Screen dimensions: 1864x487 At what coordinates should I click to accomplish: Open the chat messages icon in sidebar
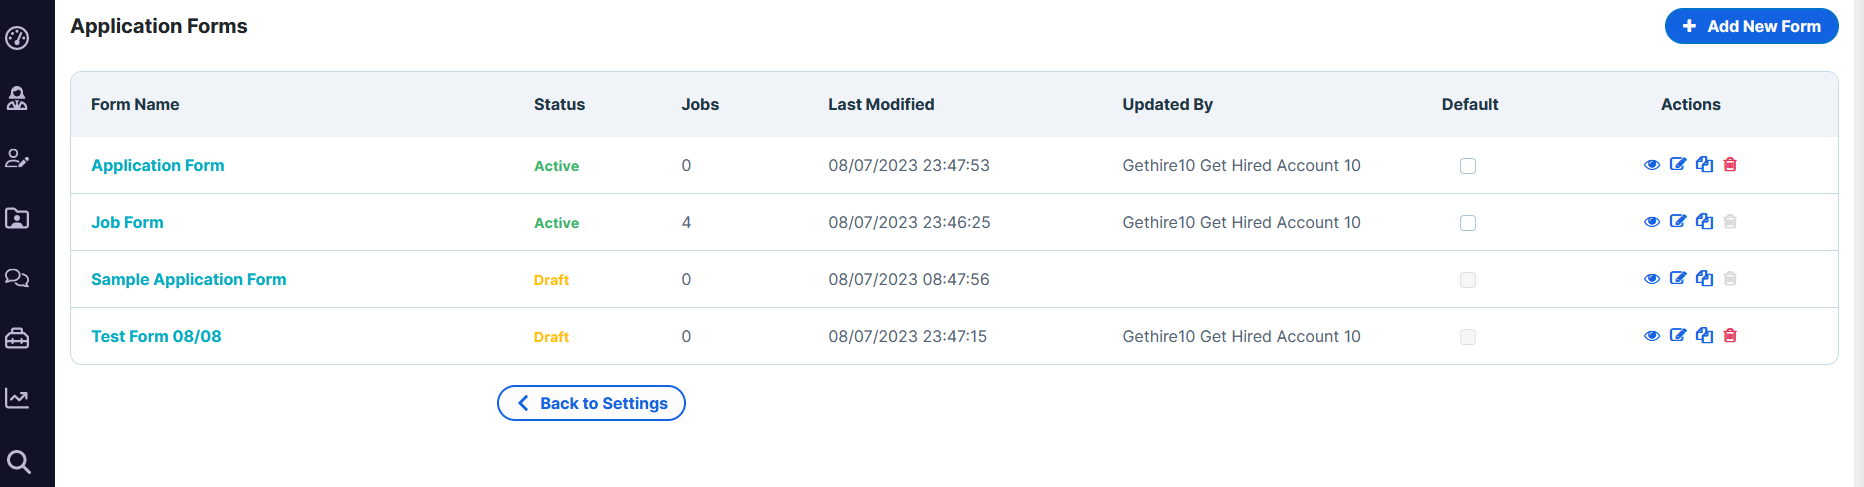17,278
